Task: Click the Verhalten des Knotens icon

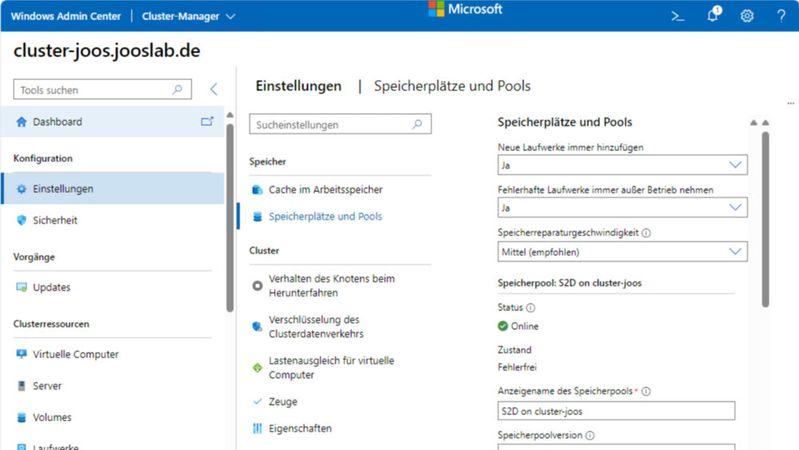Action: [x=257, y=286]
